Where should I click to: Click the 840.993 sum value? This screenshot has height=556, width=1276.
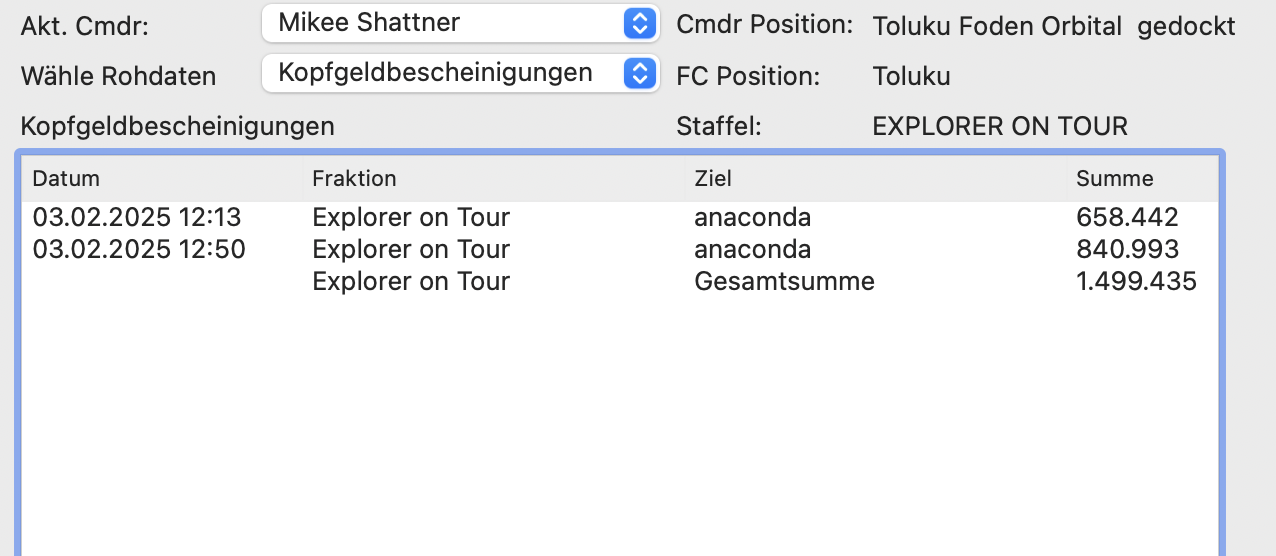[x=1127, y=249]
